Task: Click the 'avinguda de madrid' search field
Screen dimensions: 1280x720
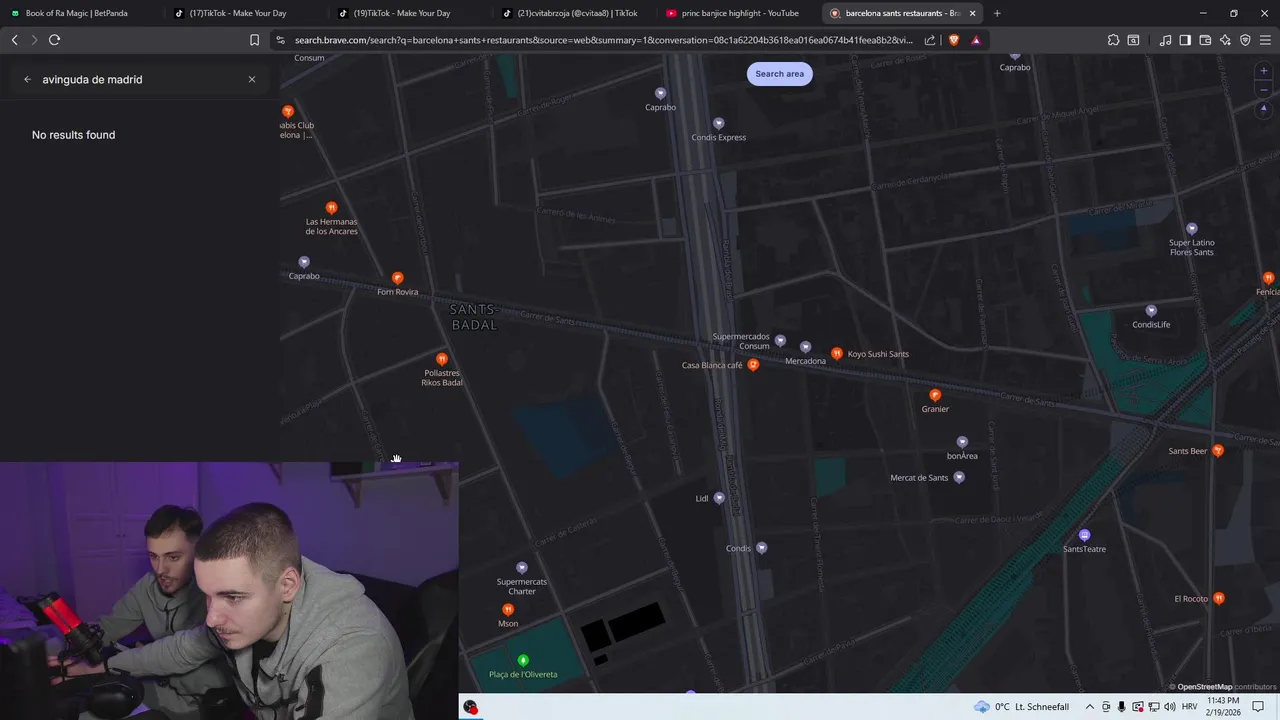Action: pos(140,79)
